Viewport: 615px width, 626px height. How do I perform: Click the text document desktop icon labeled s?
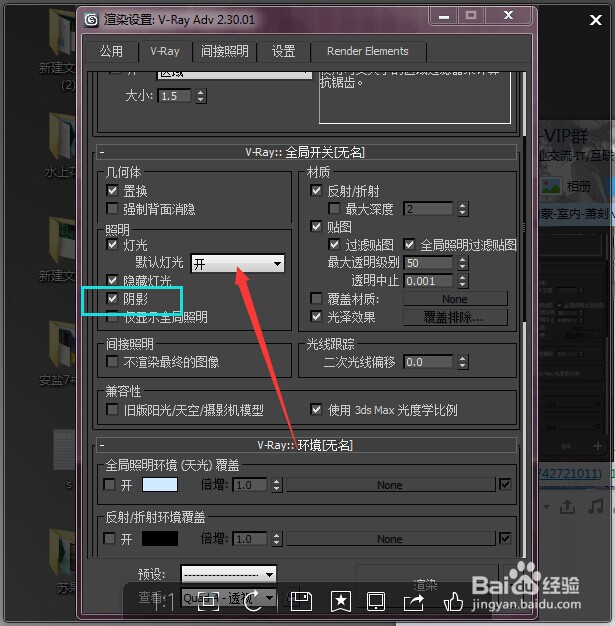(x=64, y=449)
